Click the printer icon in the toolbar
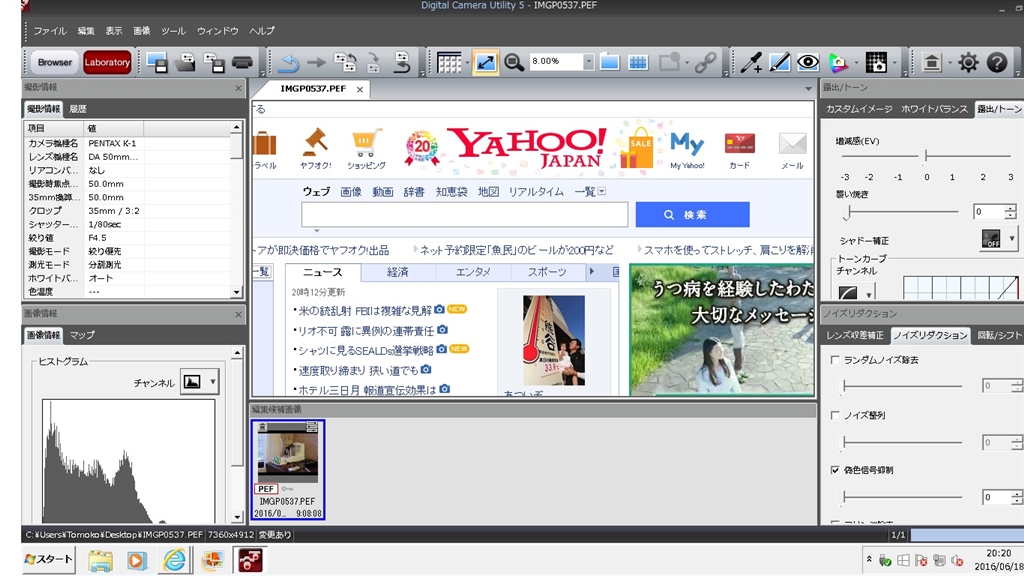This screenshot has width=1024, height=578. point(241,63)
